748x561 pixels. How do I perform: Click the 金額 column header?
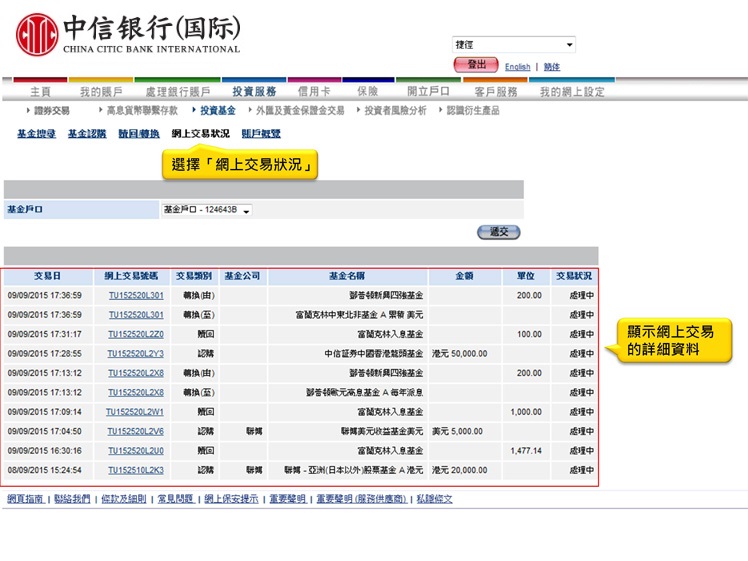(x=465, y=276)
